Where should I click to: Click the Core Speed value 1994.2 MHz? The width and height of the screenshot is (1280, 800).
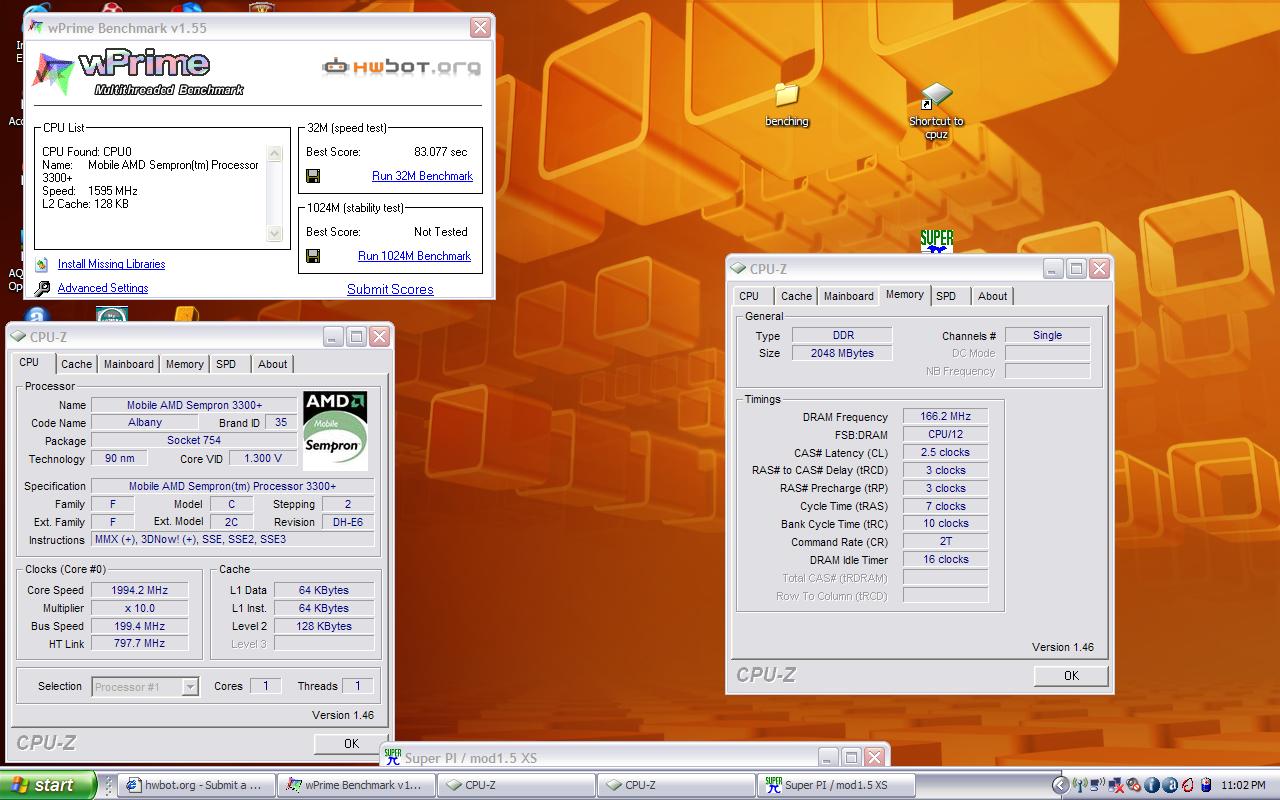[x=140, y=590]
